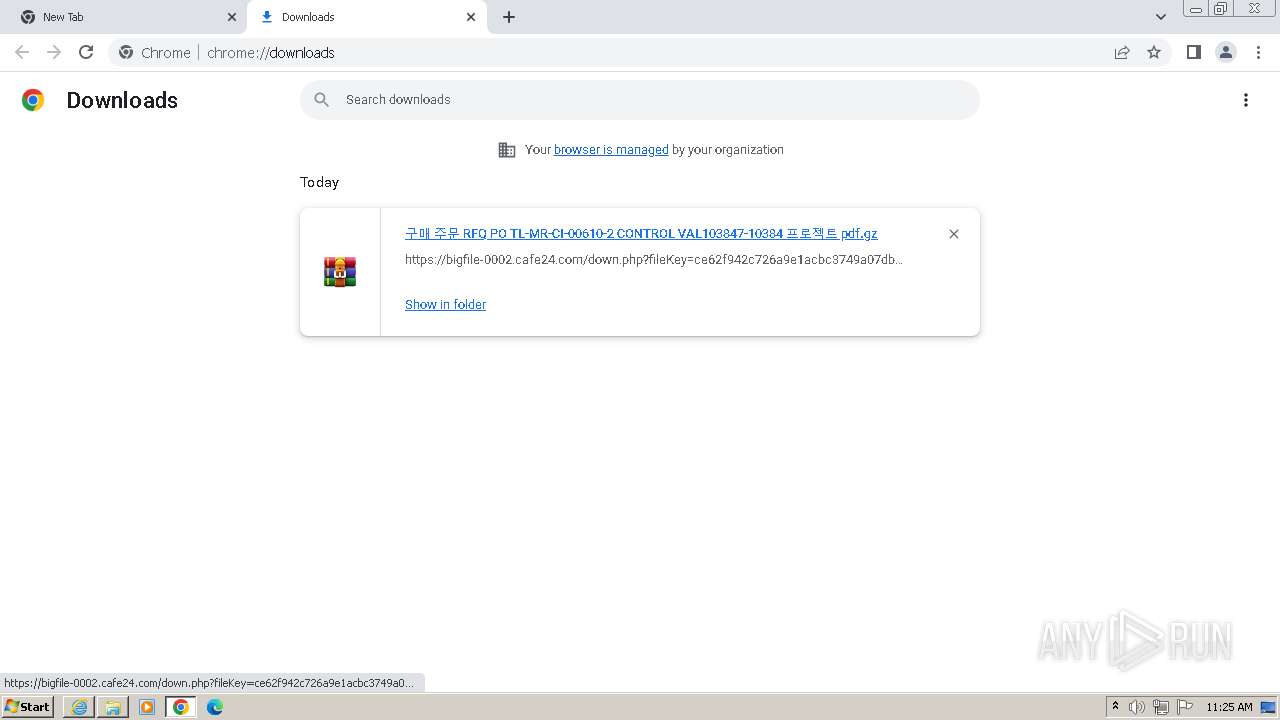Click the Chrome logo beside Downloads
The height and width of the screenshot is (720, 1280).
pos(33,100)
